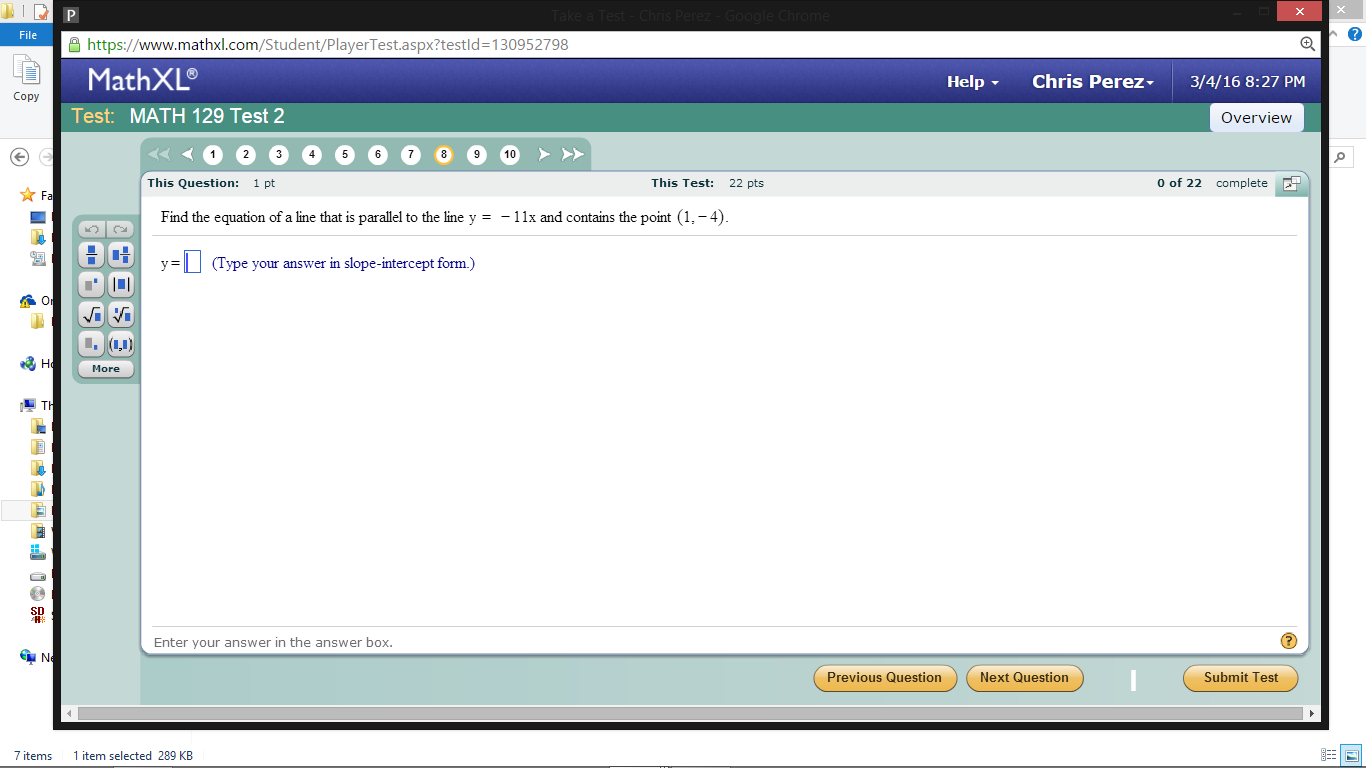The width and height of the screenshot is (1366, 768).
Task: Insert an nth root template
Action: pos(120,314)
